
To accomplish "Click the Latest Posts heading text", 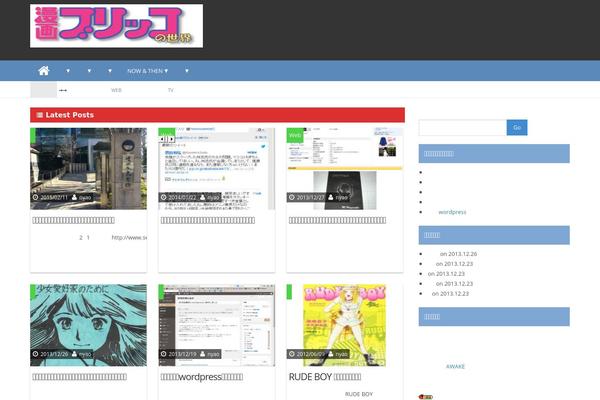I will pos(70,115).
